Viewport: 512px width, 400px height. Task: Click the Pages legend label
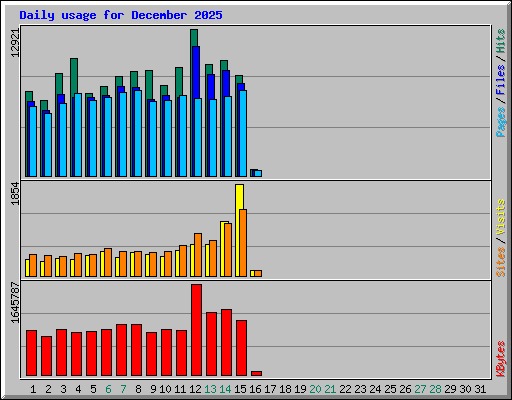[x=500, y=122]
